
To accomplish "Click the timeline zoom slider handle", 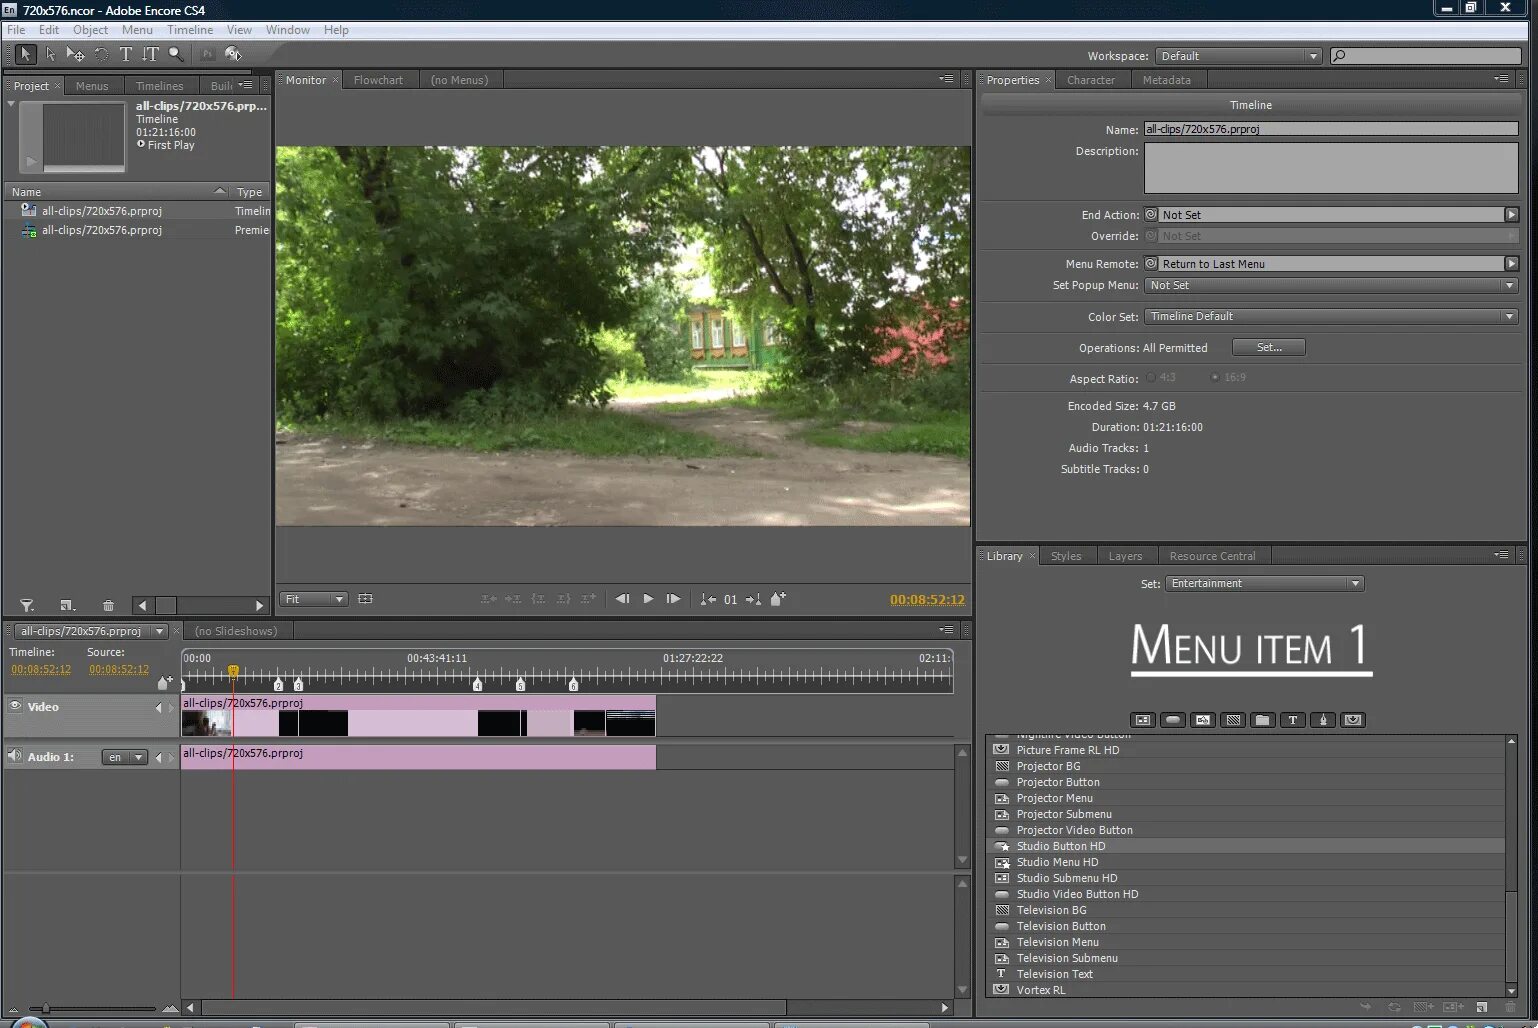I will [45, 1008].
